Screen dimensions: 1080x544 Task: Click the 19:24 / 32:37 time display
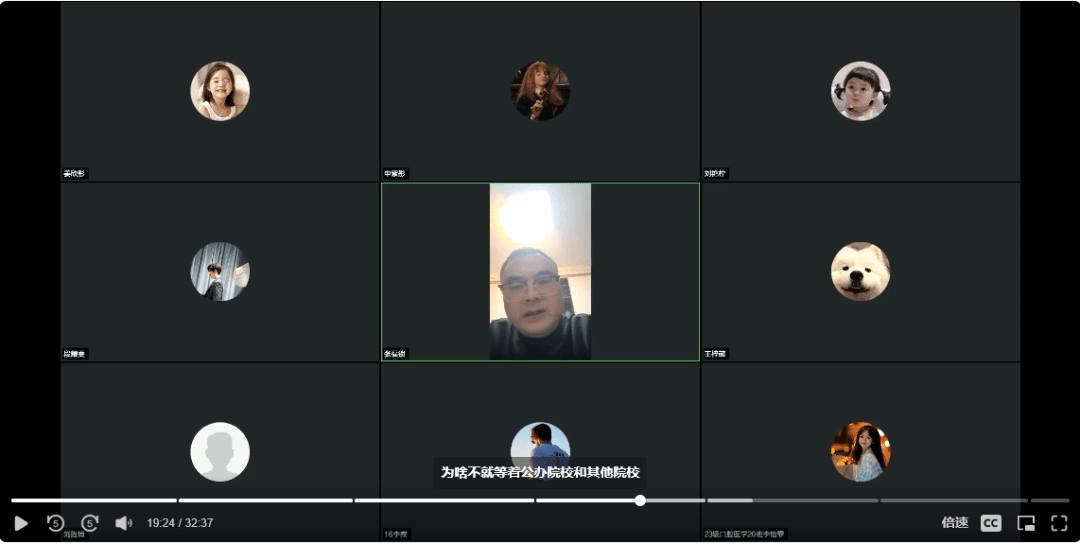(180, 523)
